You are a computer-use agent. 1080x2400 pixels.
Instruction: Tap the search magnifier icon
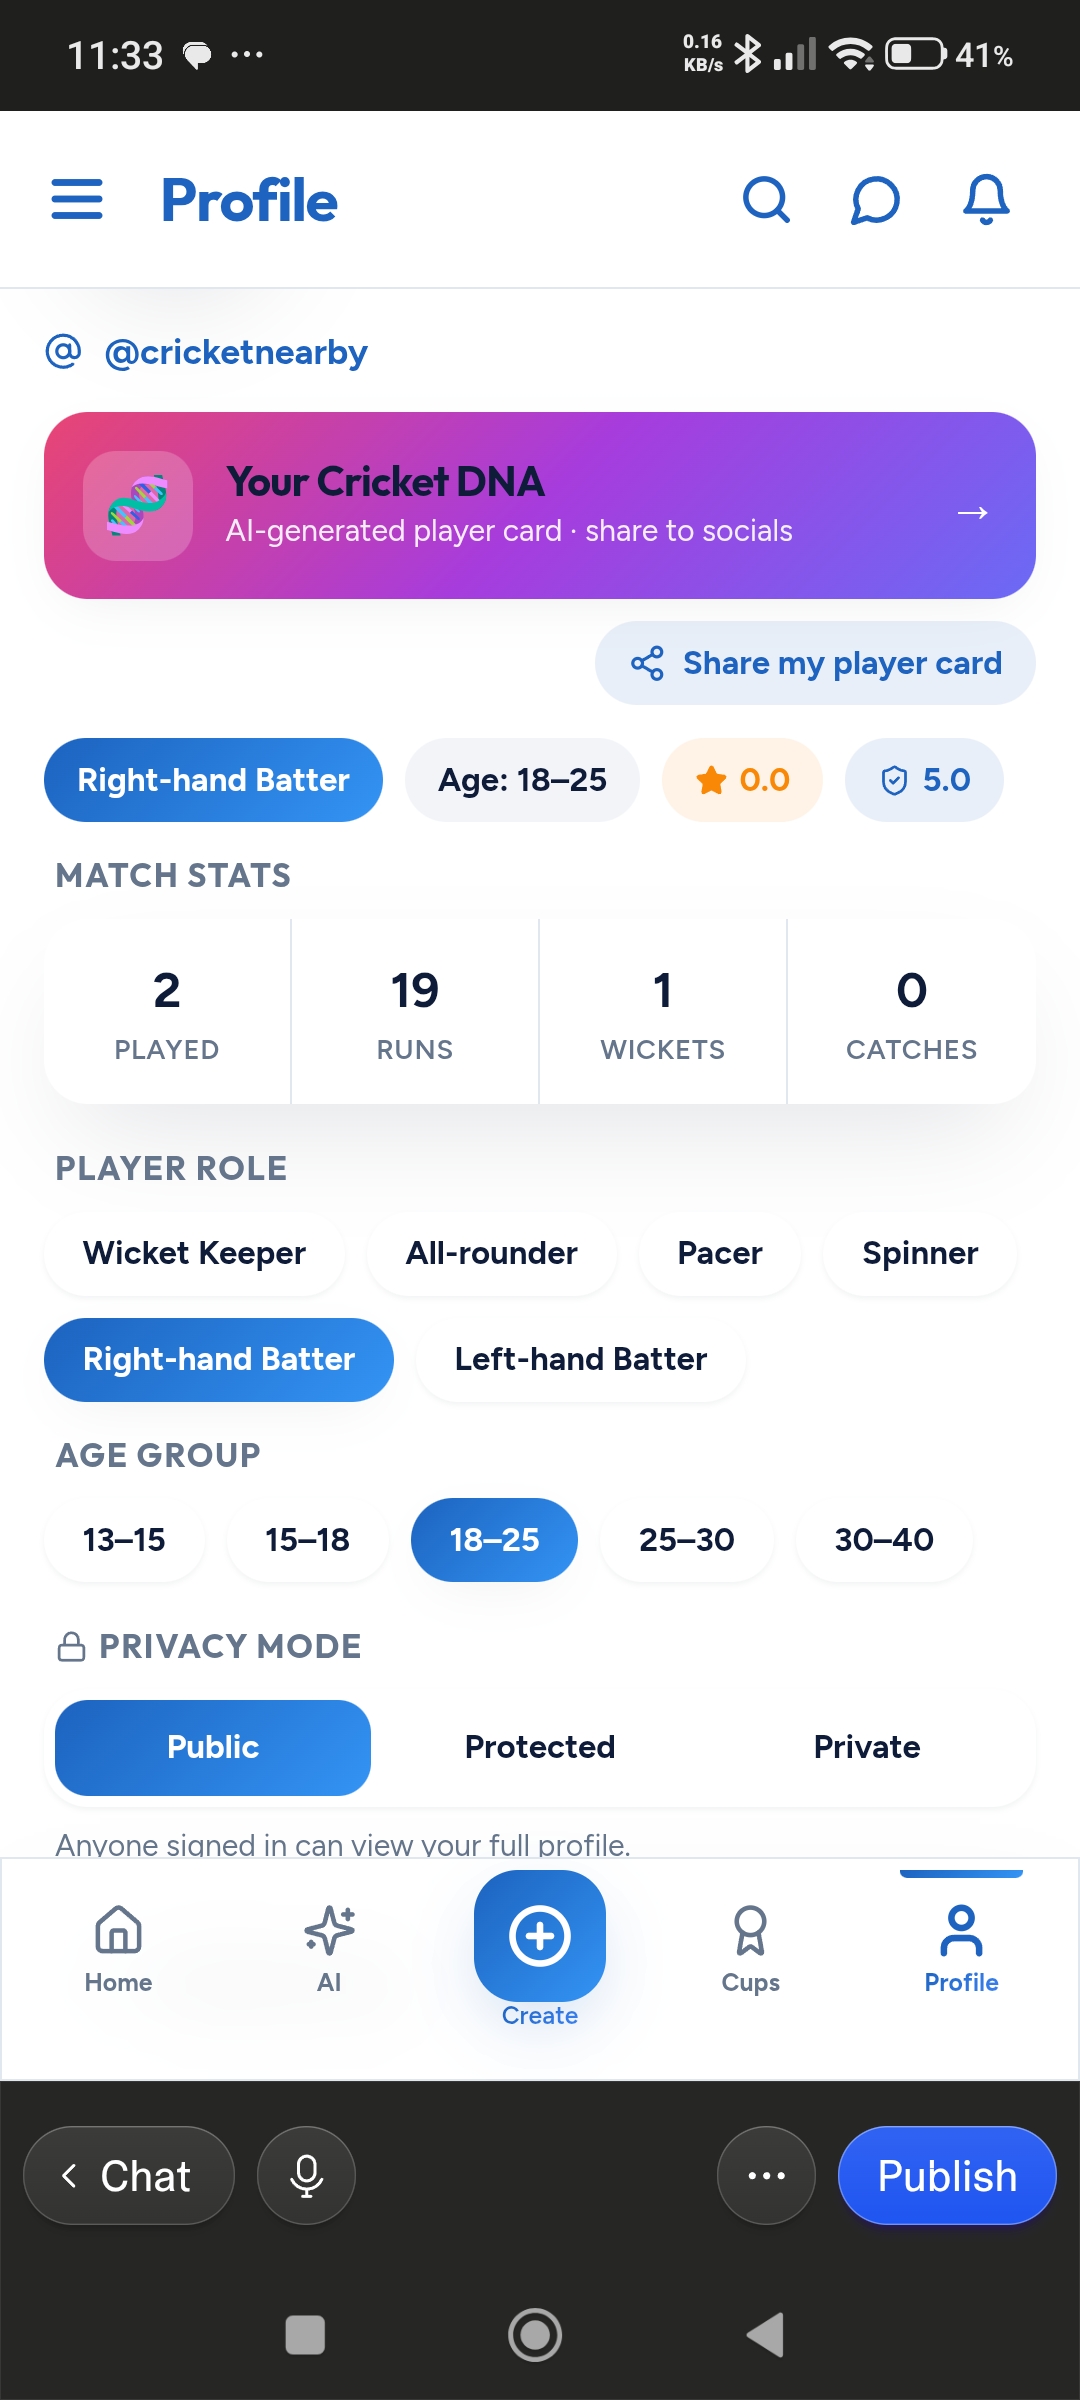(767, 200)
